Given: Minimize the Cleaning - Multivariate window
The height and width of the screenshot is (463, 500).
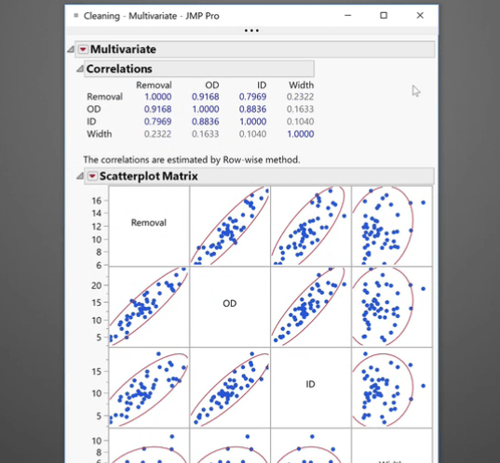Looking at the screenshot, I should (x=348, y=15).
